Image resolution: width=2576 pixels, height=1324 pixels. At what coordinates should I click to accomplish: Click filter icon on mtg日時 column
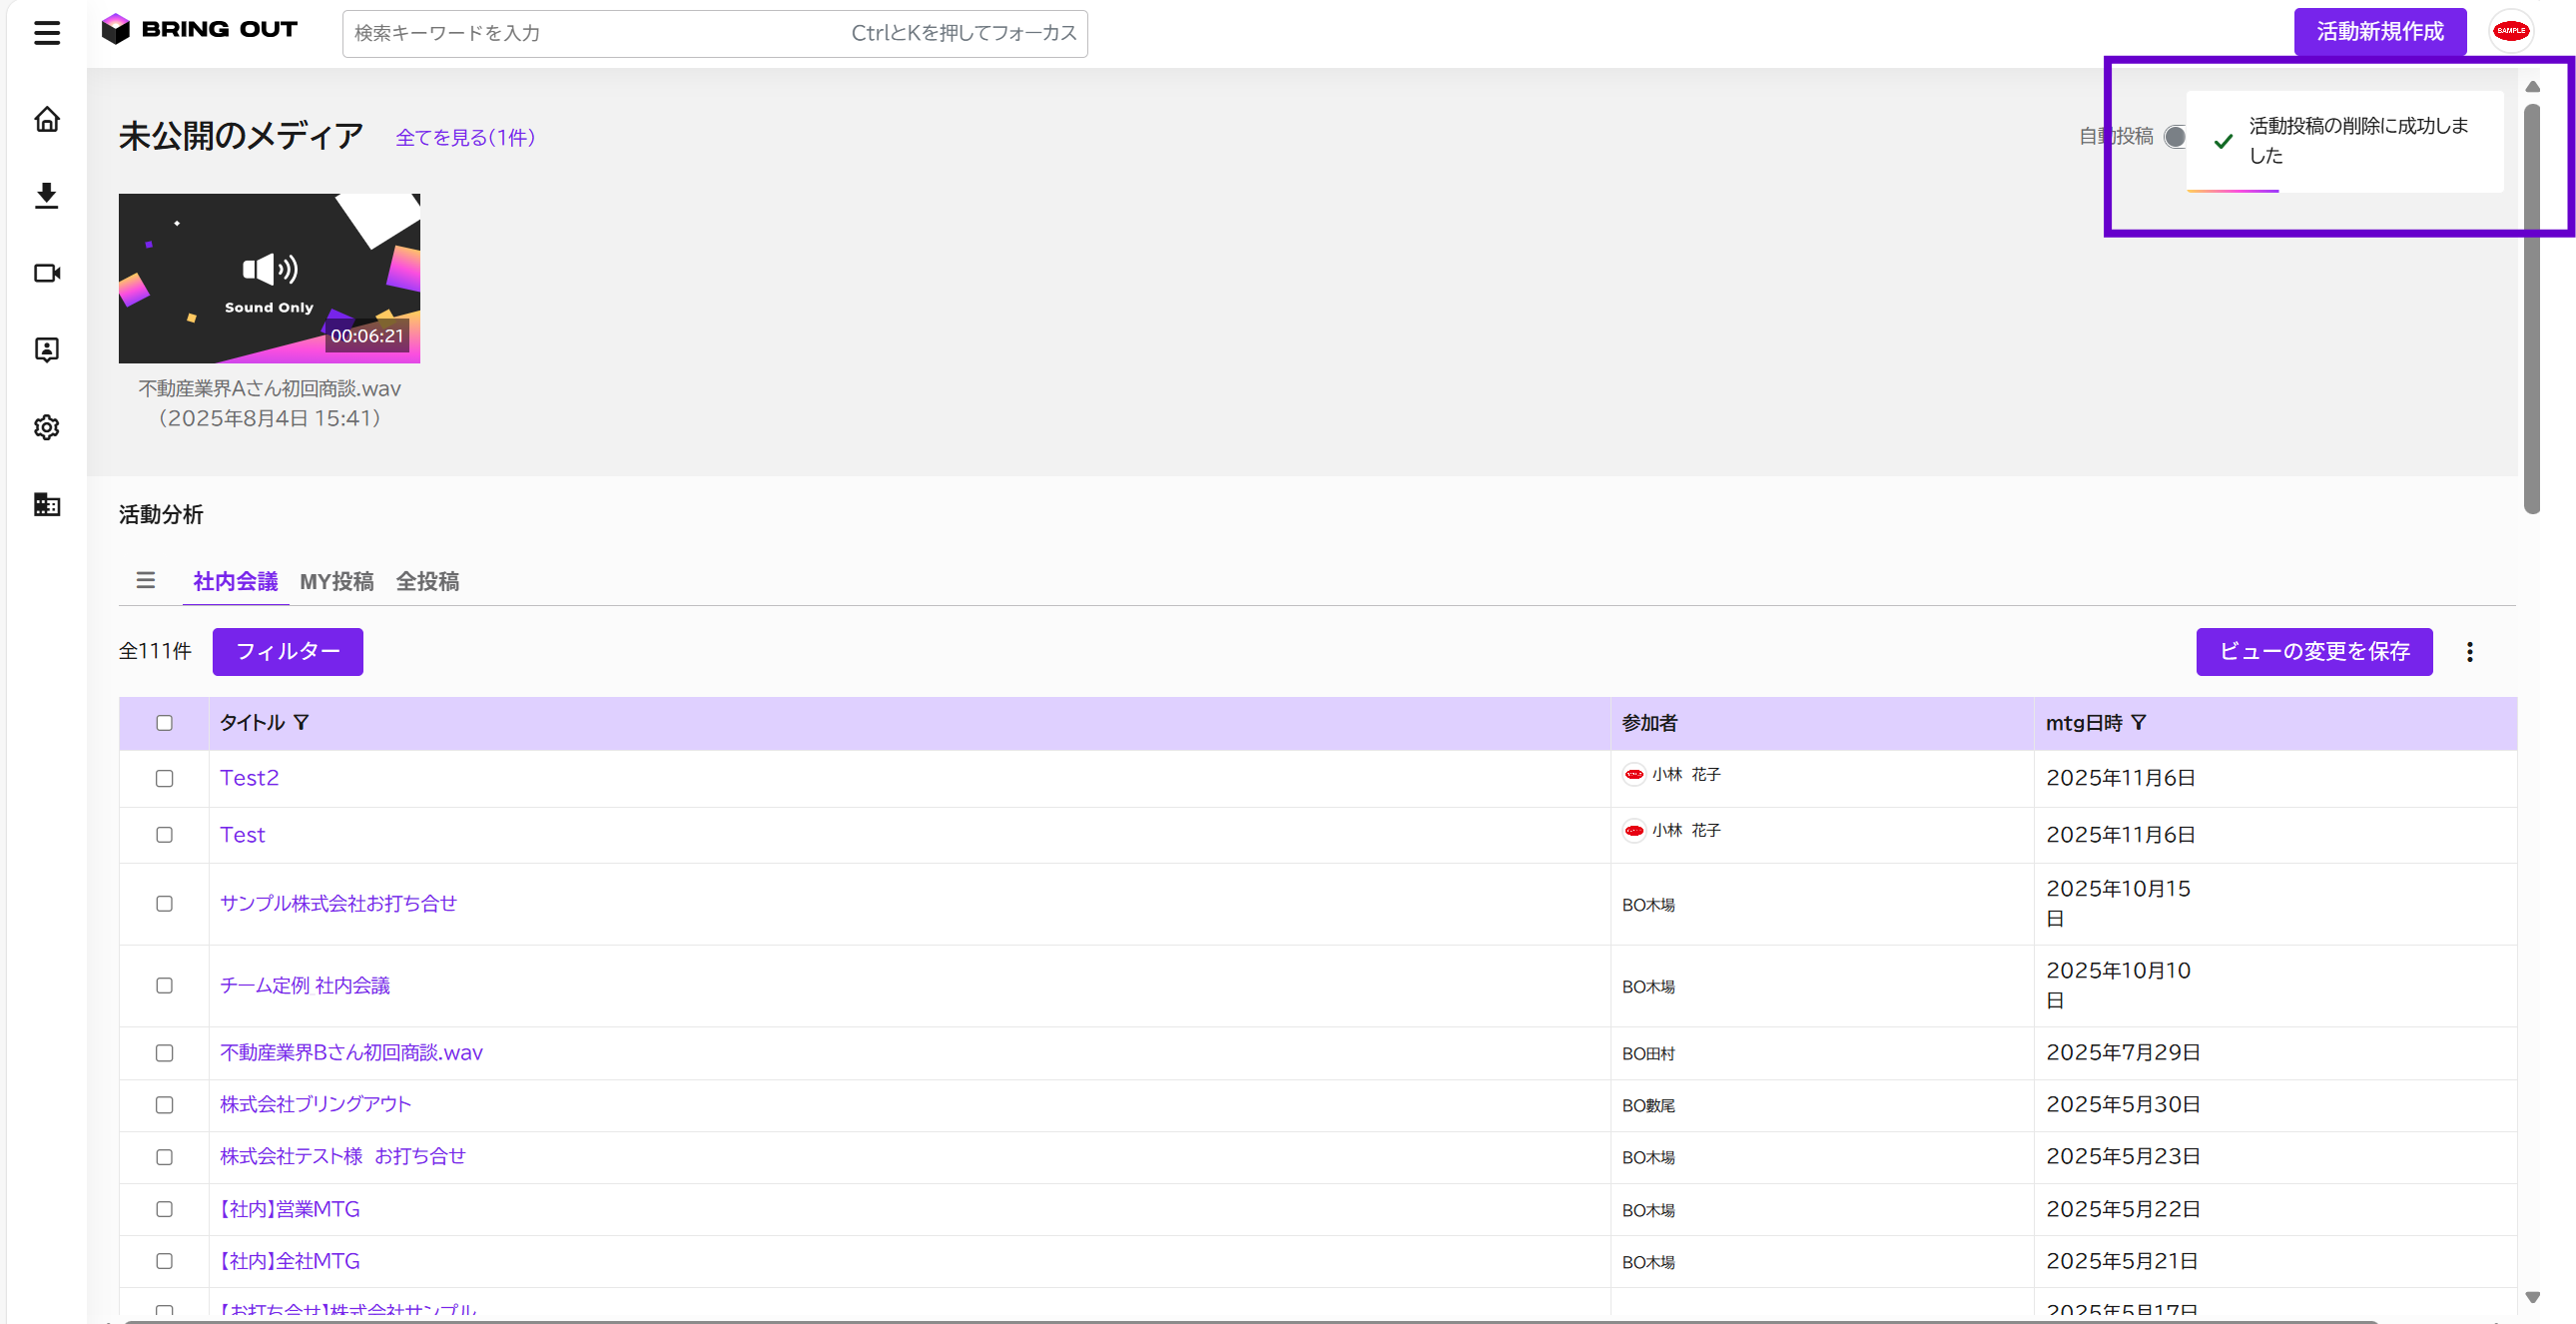(x=2138, y=722)
